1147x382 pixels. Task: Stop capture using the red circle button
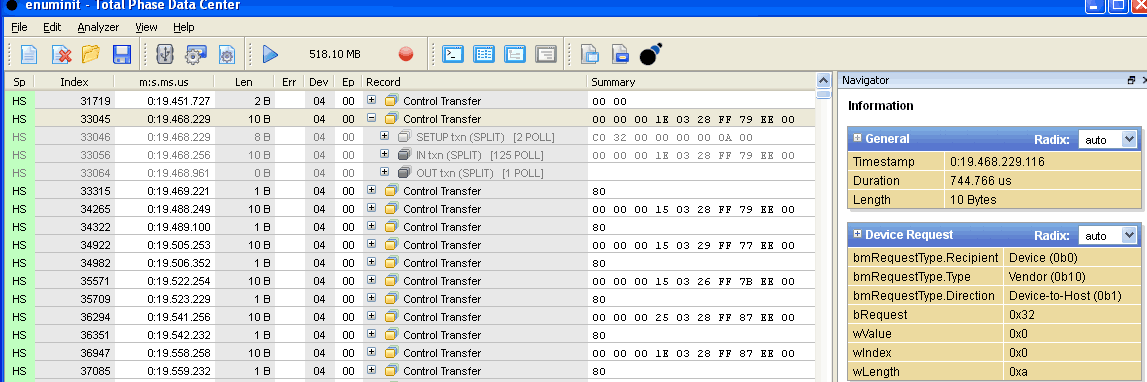pyautogui.click(x=406, y=54)
